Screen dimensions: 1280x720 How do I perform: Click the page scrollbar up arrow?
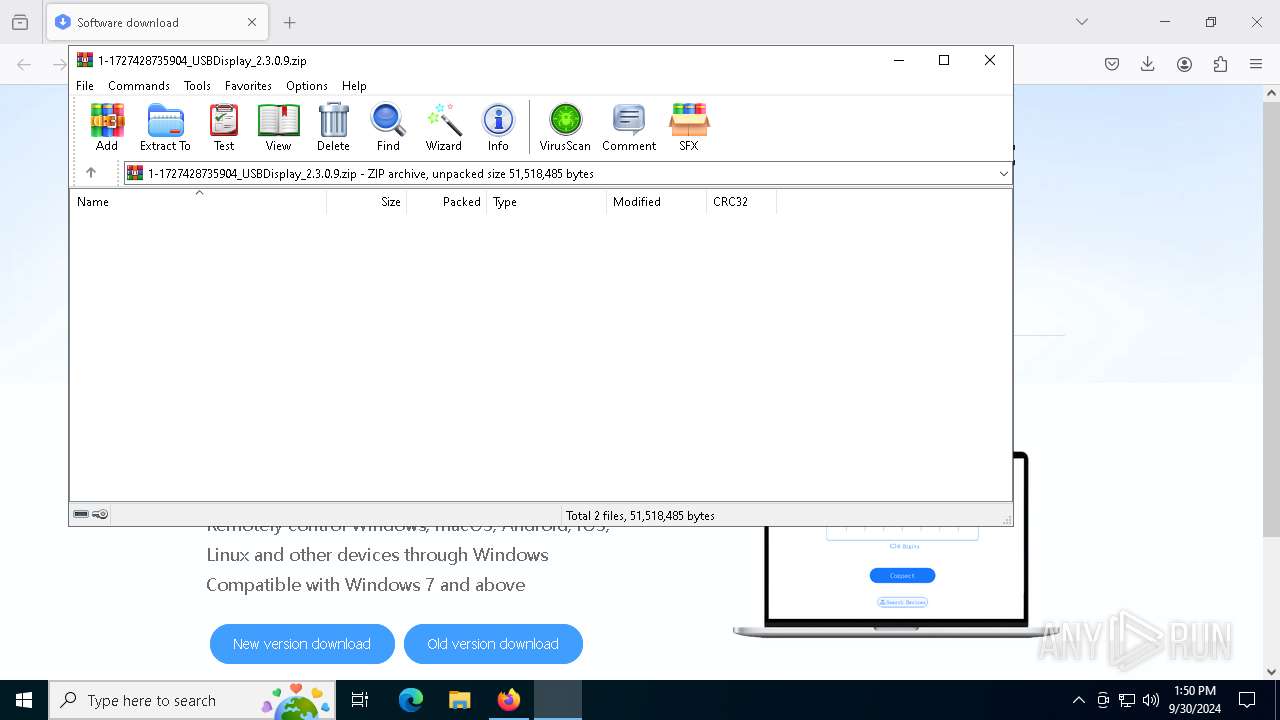click(x=1271, y=93)
